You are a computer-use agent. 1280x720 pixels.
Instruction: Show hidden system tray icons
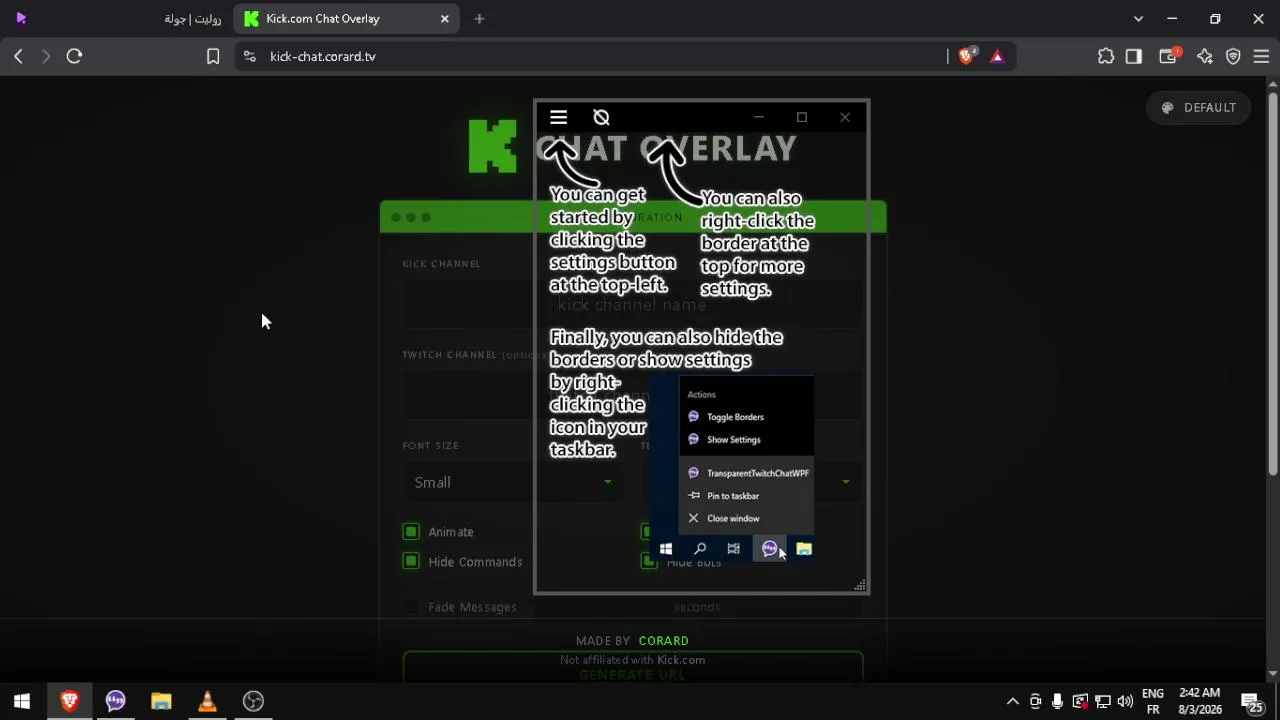tap(1012, 701)
